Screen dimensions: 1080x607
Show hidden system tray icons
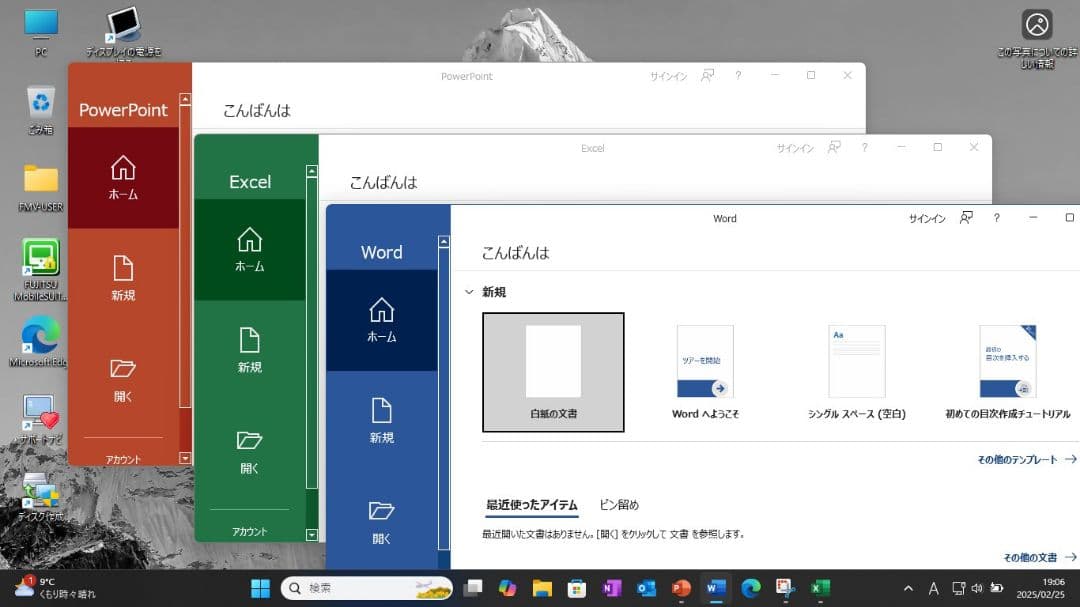coord(908,588)
